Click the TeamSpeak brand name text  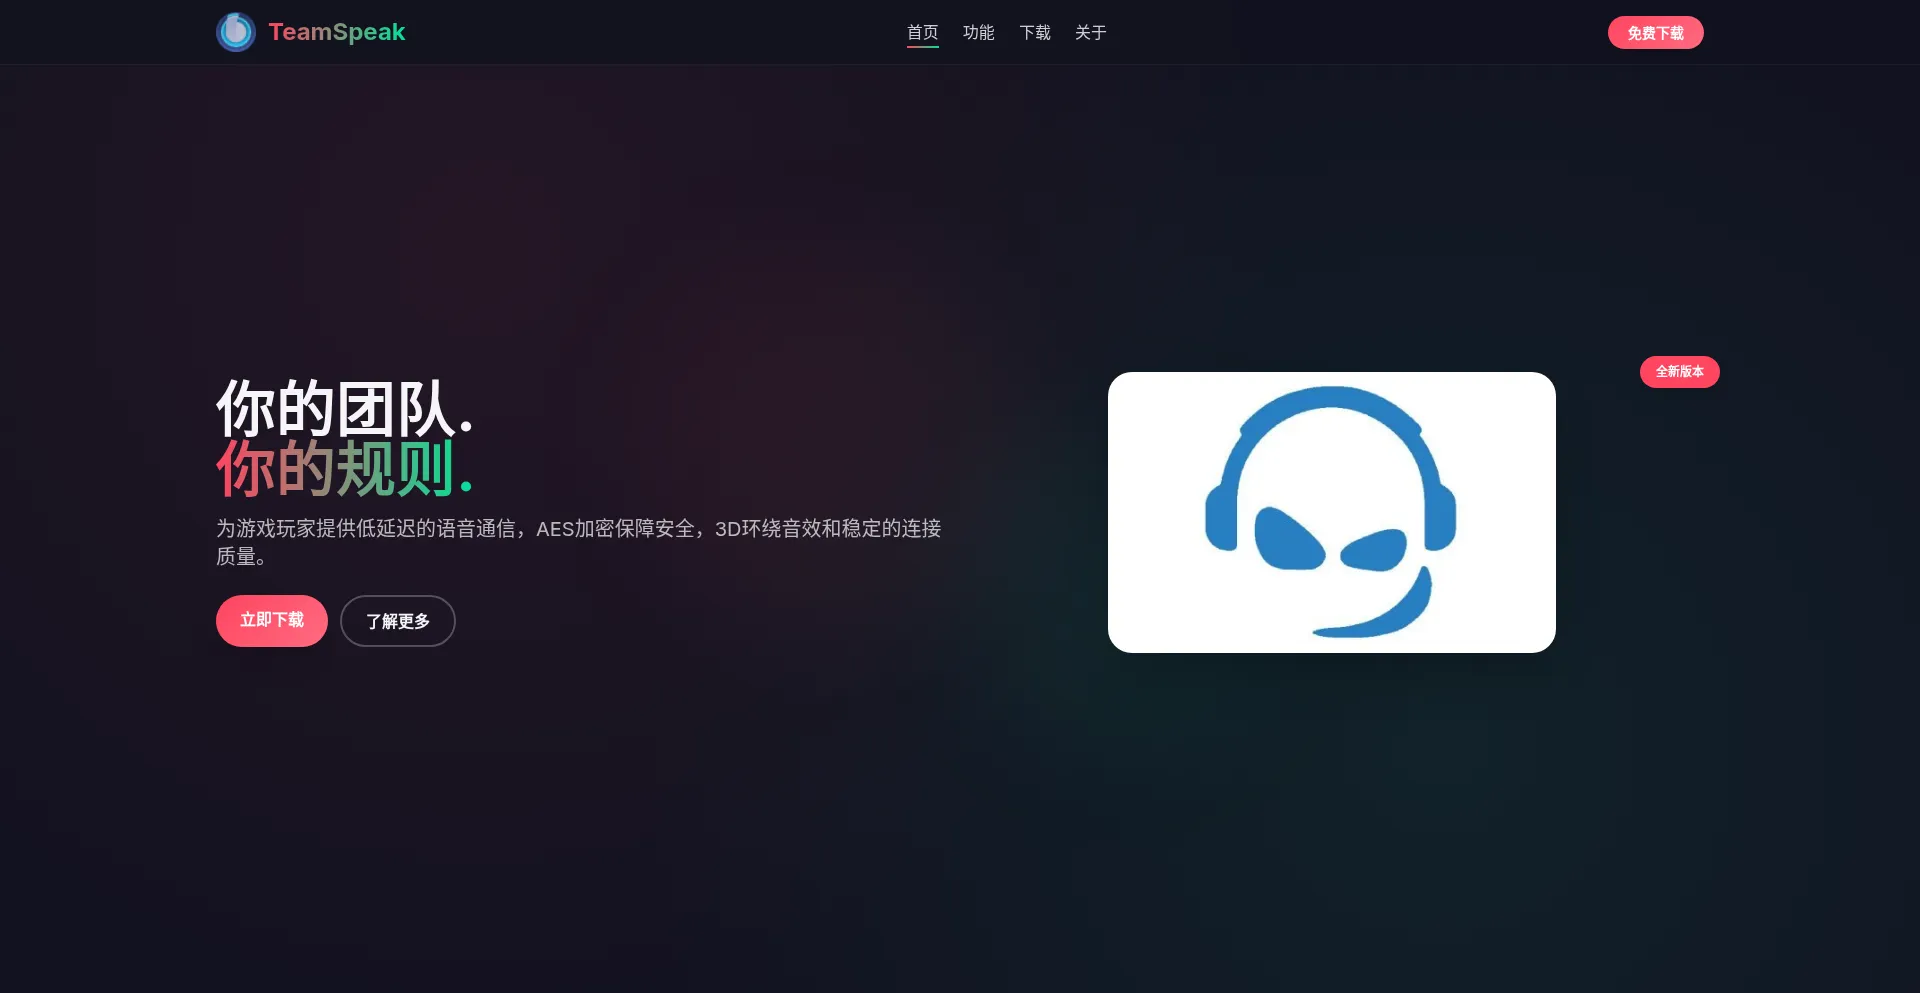click(x=336, y=32)
